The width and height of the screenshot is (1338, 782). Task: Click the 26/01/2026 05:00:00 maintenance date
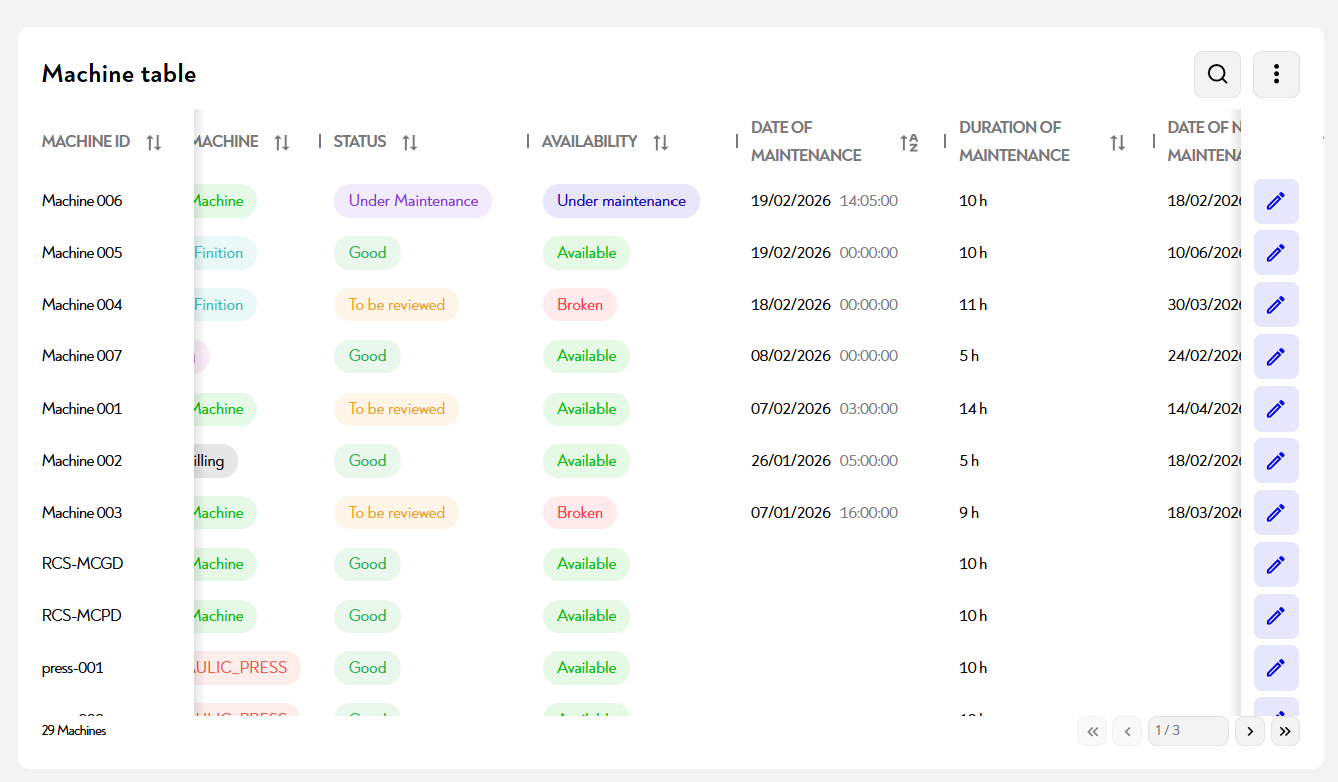click(x=824, y=461)
